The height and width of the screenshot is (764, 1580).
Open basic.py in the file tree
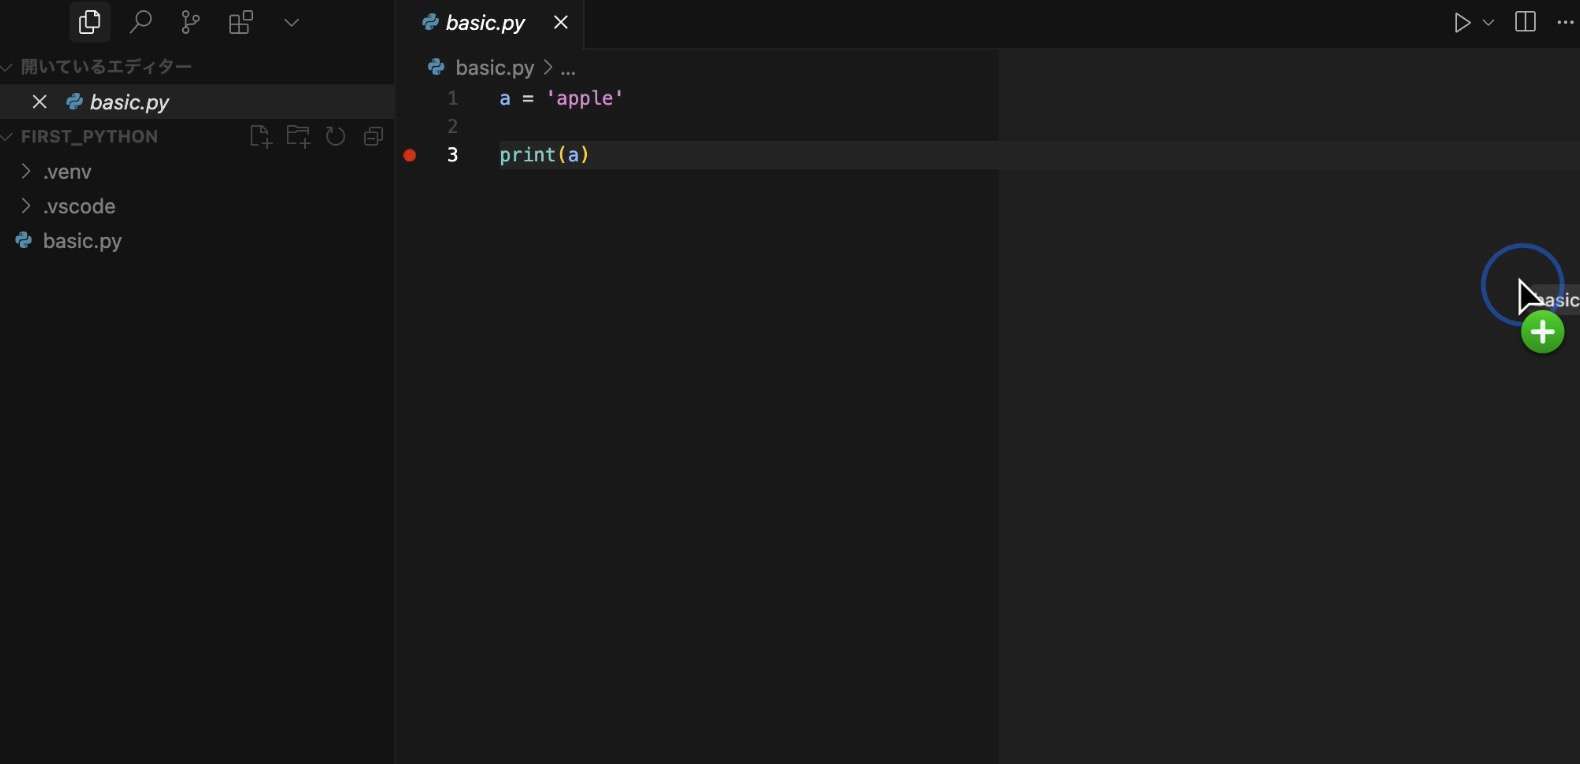(82, 241)
